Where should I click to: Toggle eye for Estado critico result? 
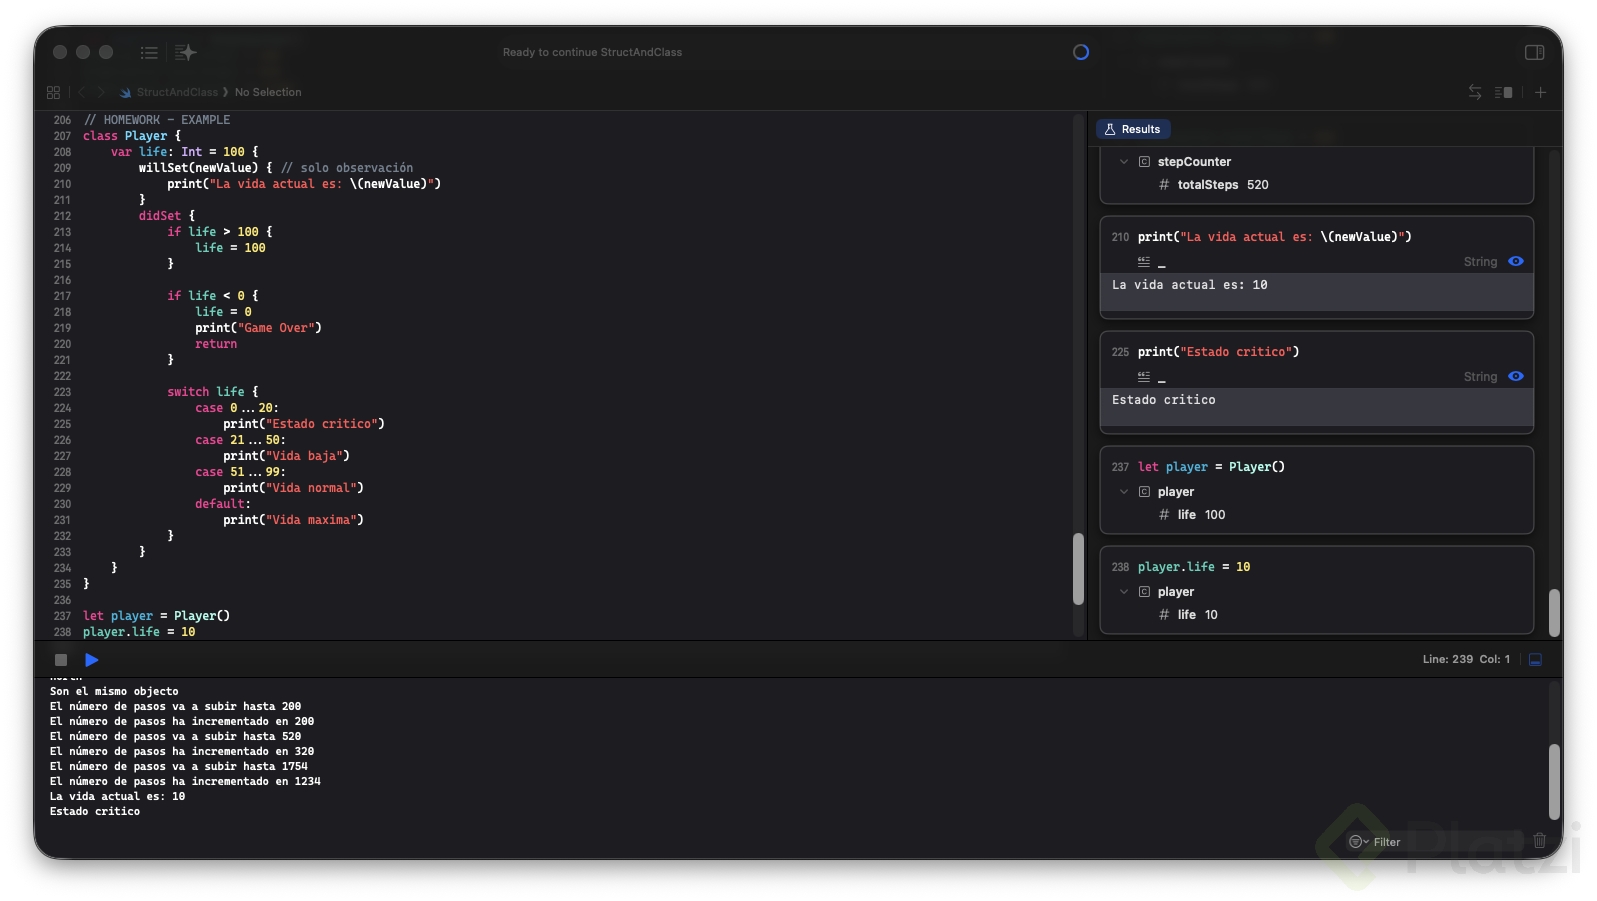click(1516, 376)
